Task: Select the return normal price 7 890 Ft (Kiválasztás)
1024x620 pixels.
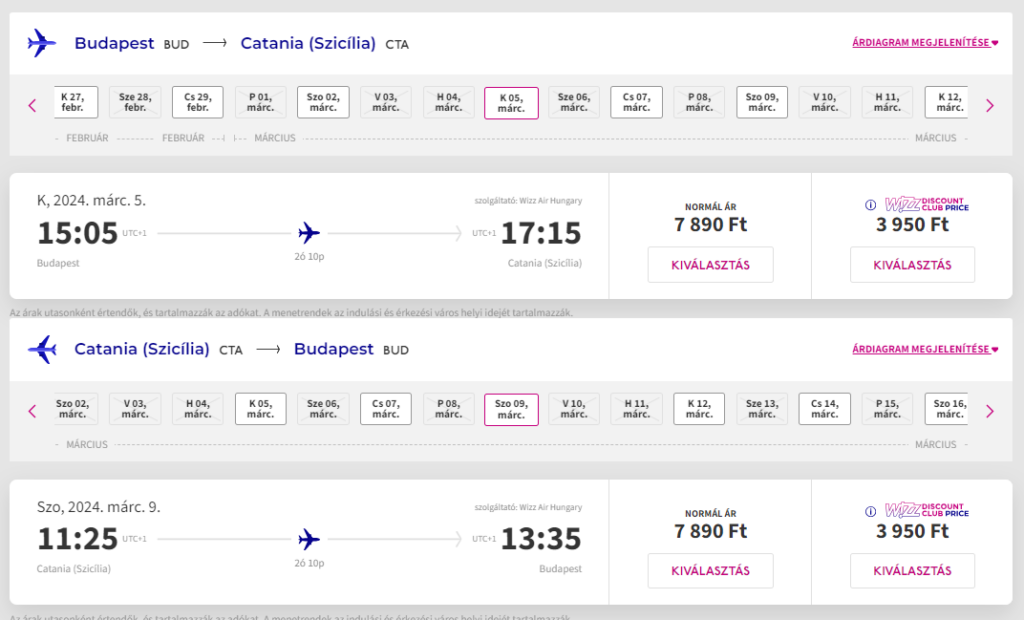Action: (711, 570)
